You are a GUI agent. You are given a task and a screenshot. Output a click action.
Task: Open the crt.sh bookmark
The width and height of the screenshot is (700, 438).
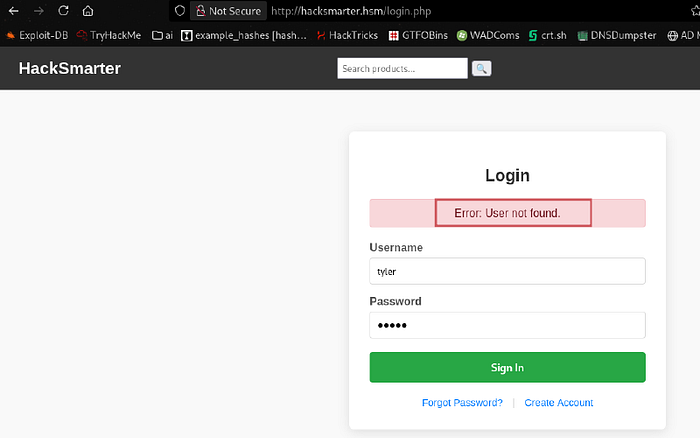[x=547, y=35]
